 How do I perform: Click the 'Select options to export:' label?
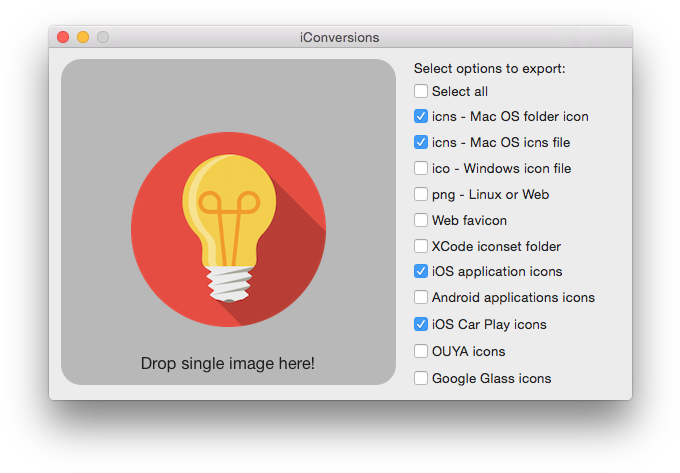[x=490, y=69]
